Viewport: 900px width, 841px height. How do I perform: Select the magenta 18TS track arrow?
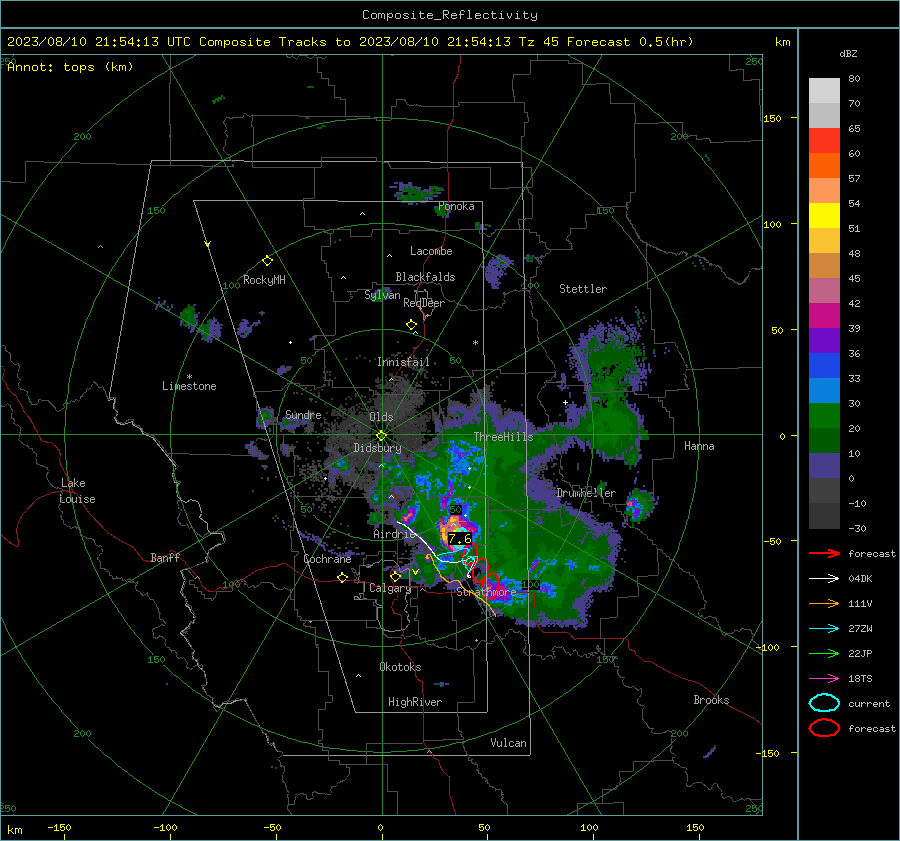click(824, 679)
